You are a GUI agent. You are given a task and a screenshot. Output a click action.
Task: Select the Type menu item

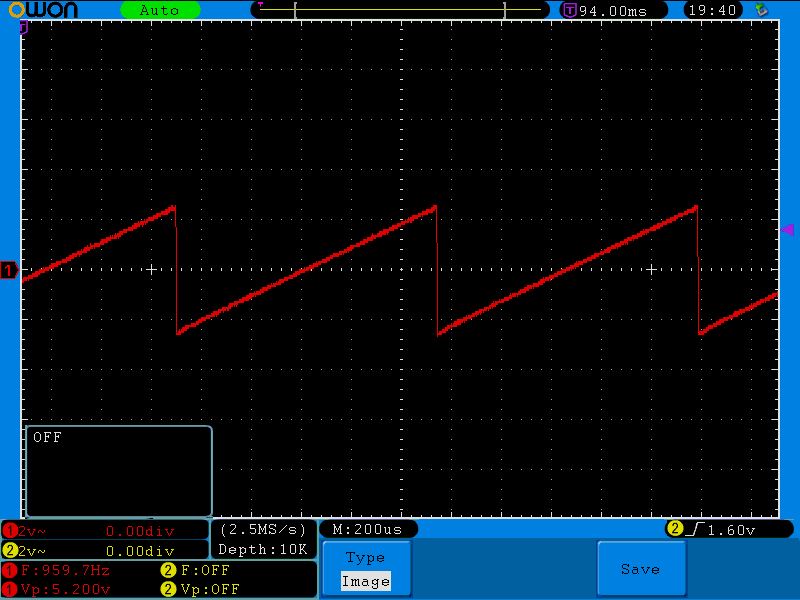pyautogui.click(x=365, y=558)
